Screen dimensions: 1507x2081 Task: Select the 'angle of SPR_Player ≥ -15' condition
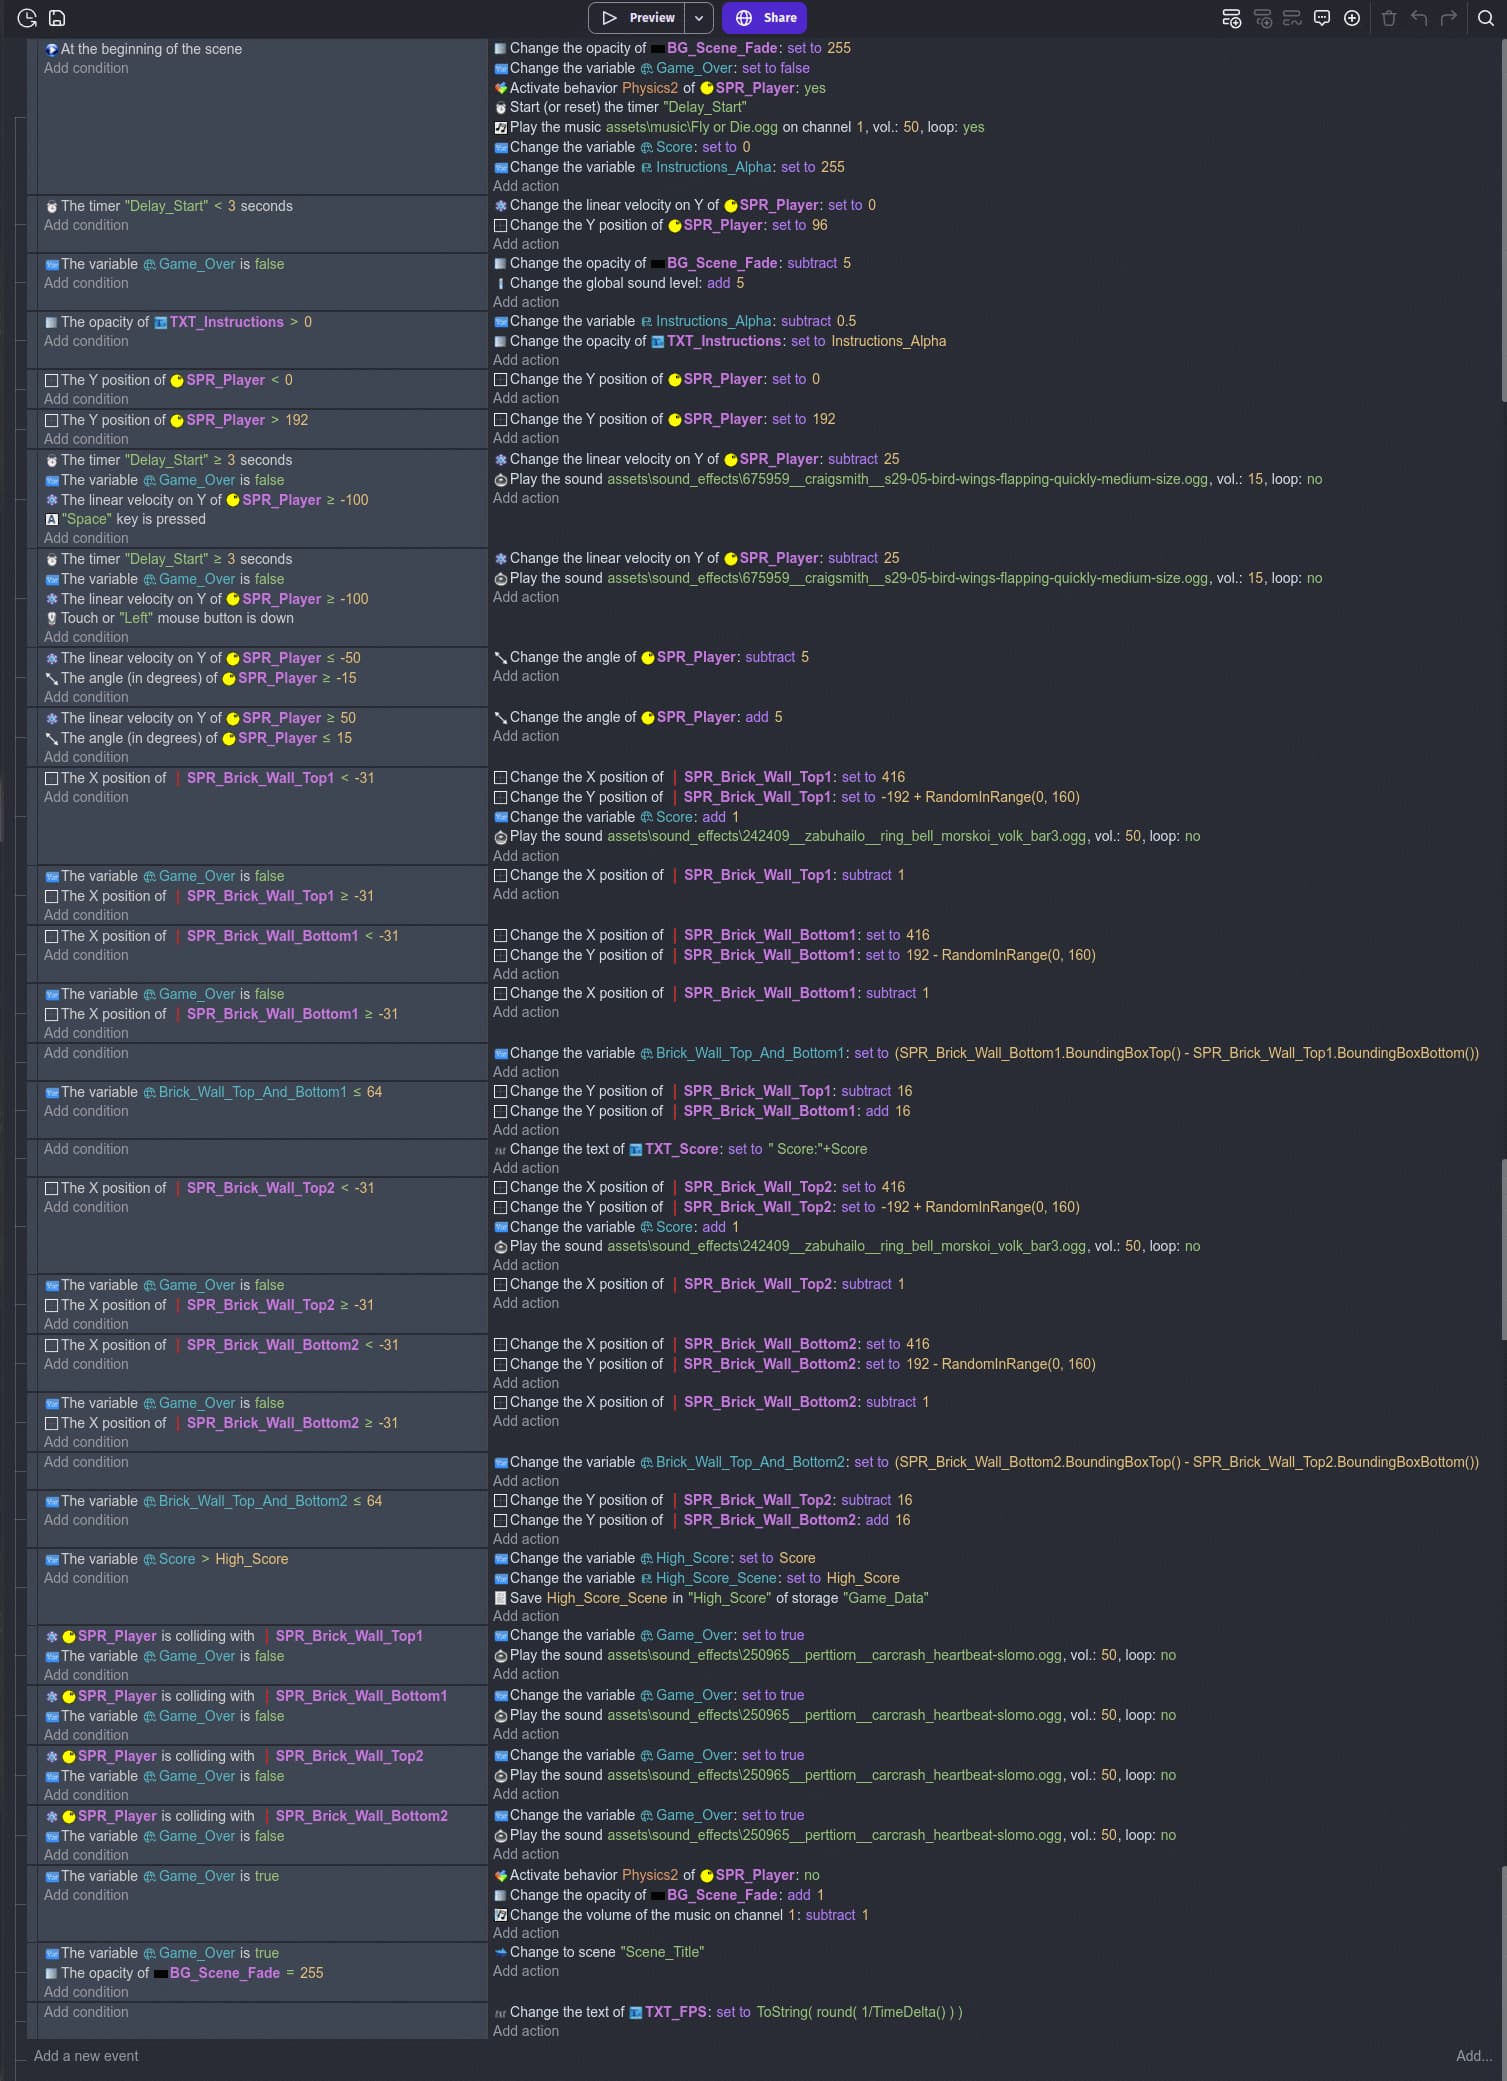(200, 679)
